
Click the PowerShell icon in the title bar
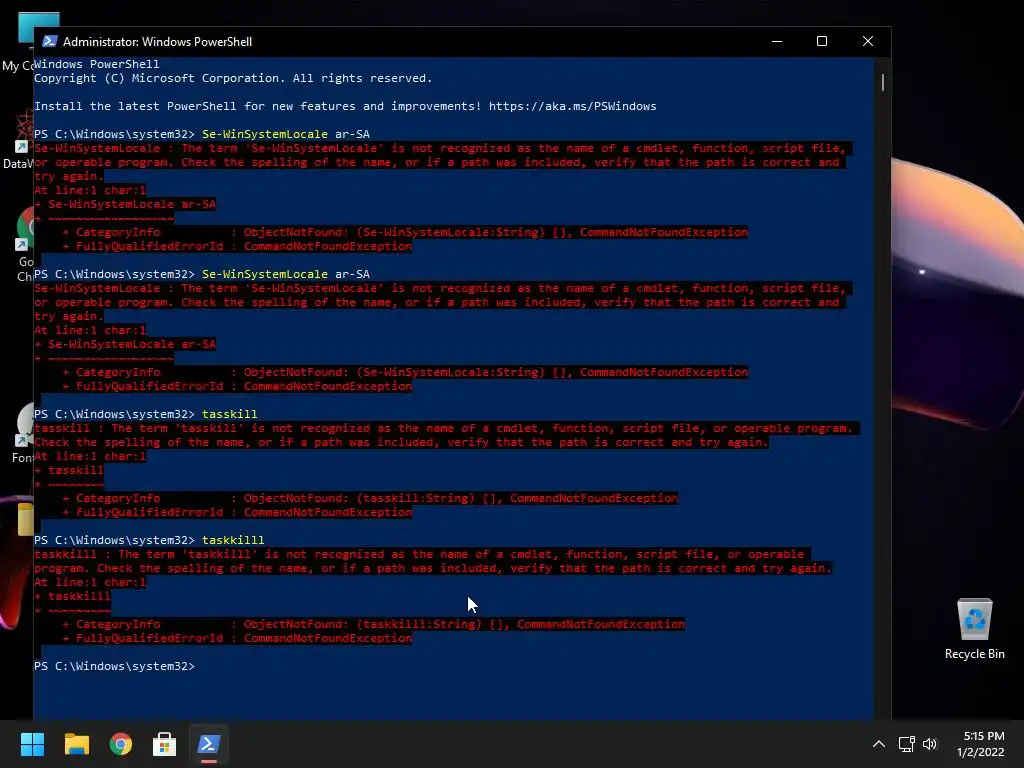coord(50,41)
